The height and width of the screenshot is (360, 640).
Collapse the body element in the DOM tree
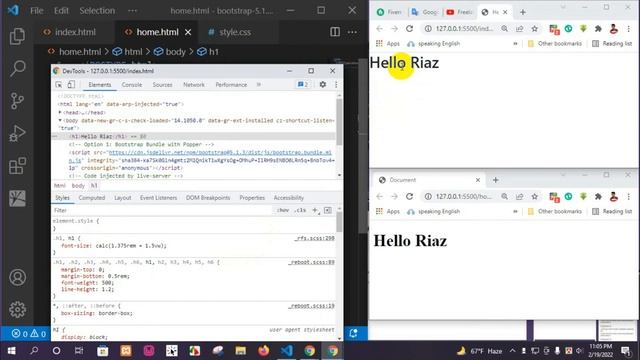coord(60,120)
